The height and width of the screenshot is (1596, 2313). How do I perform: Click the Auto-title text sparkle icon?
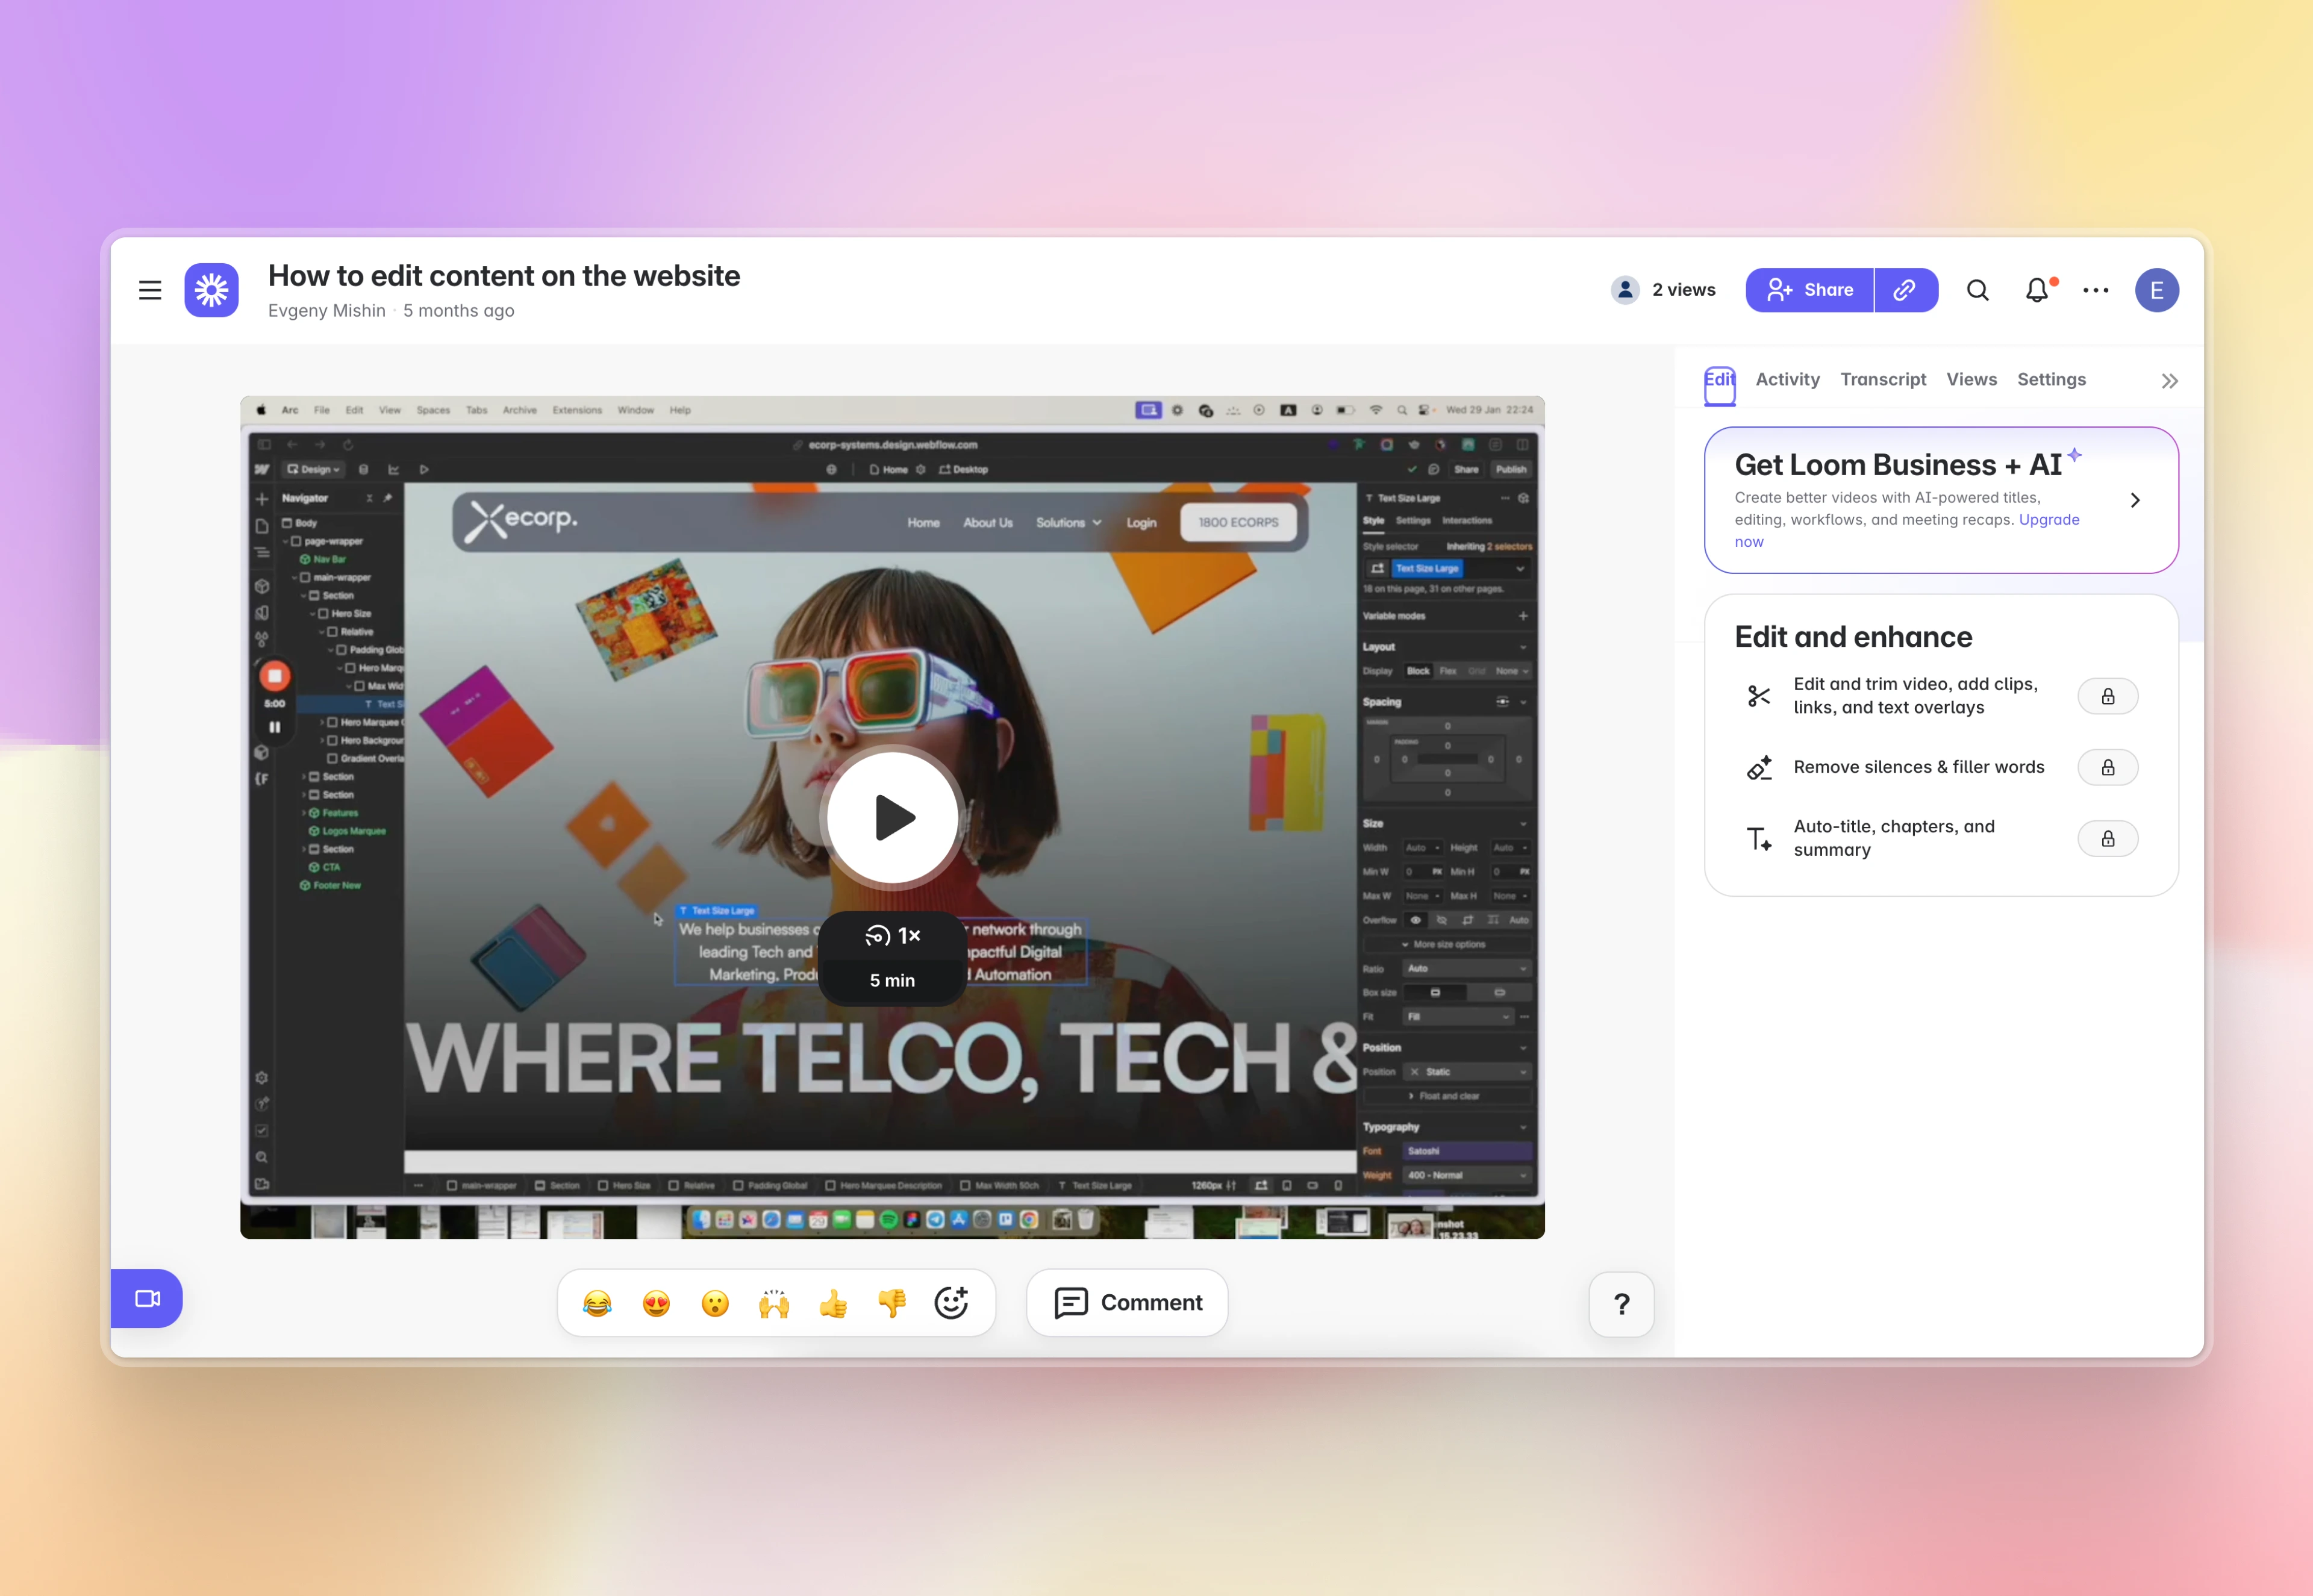click(1758, 838)
